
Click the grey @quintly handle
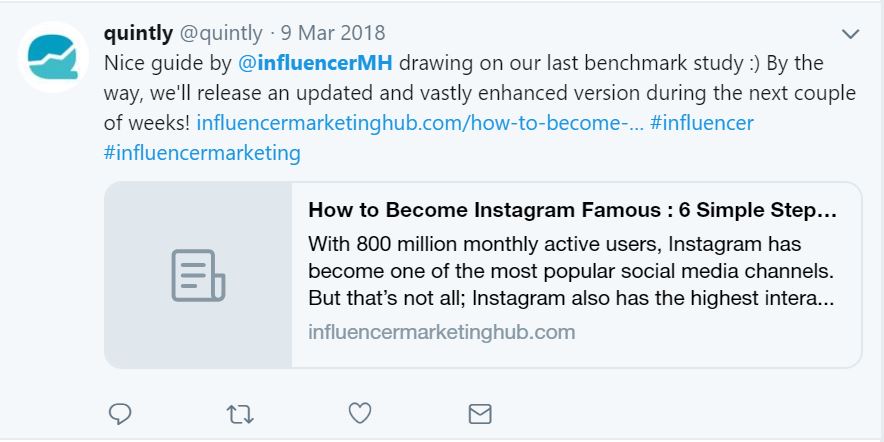pyautogui.click(x=221, y=33)
